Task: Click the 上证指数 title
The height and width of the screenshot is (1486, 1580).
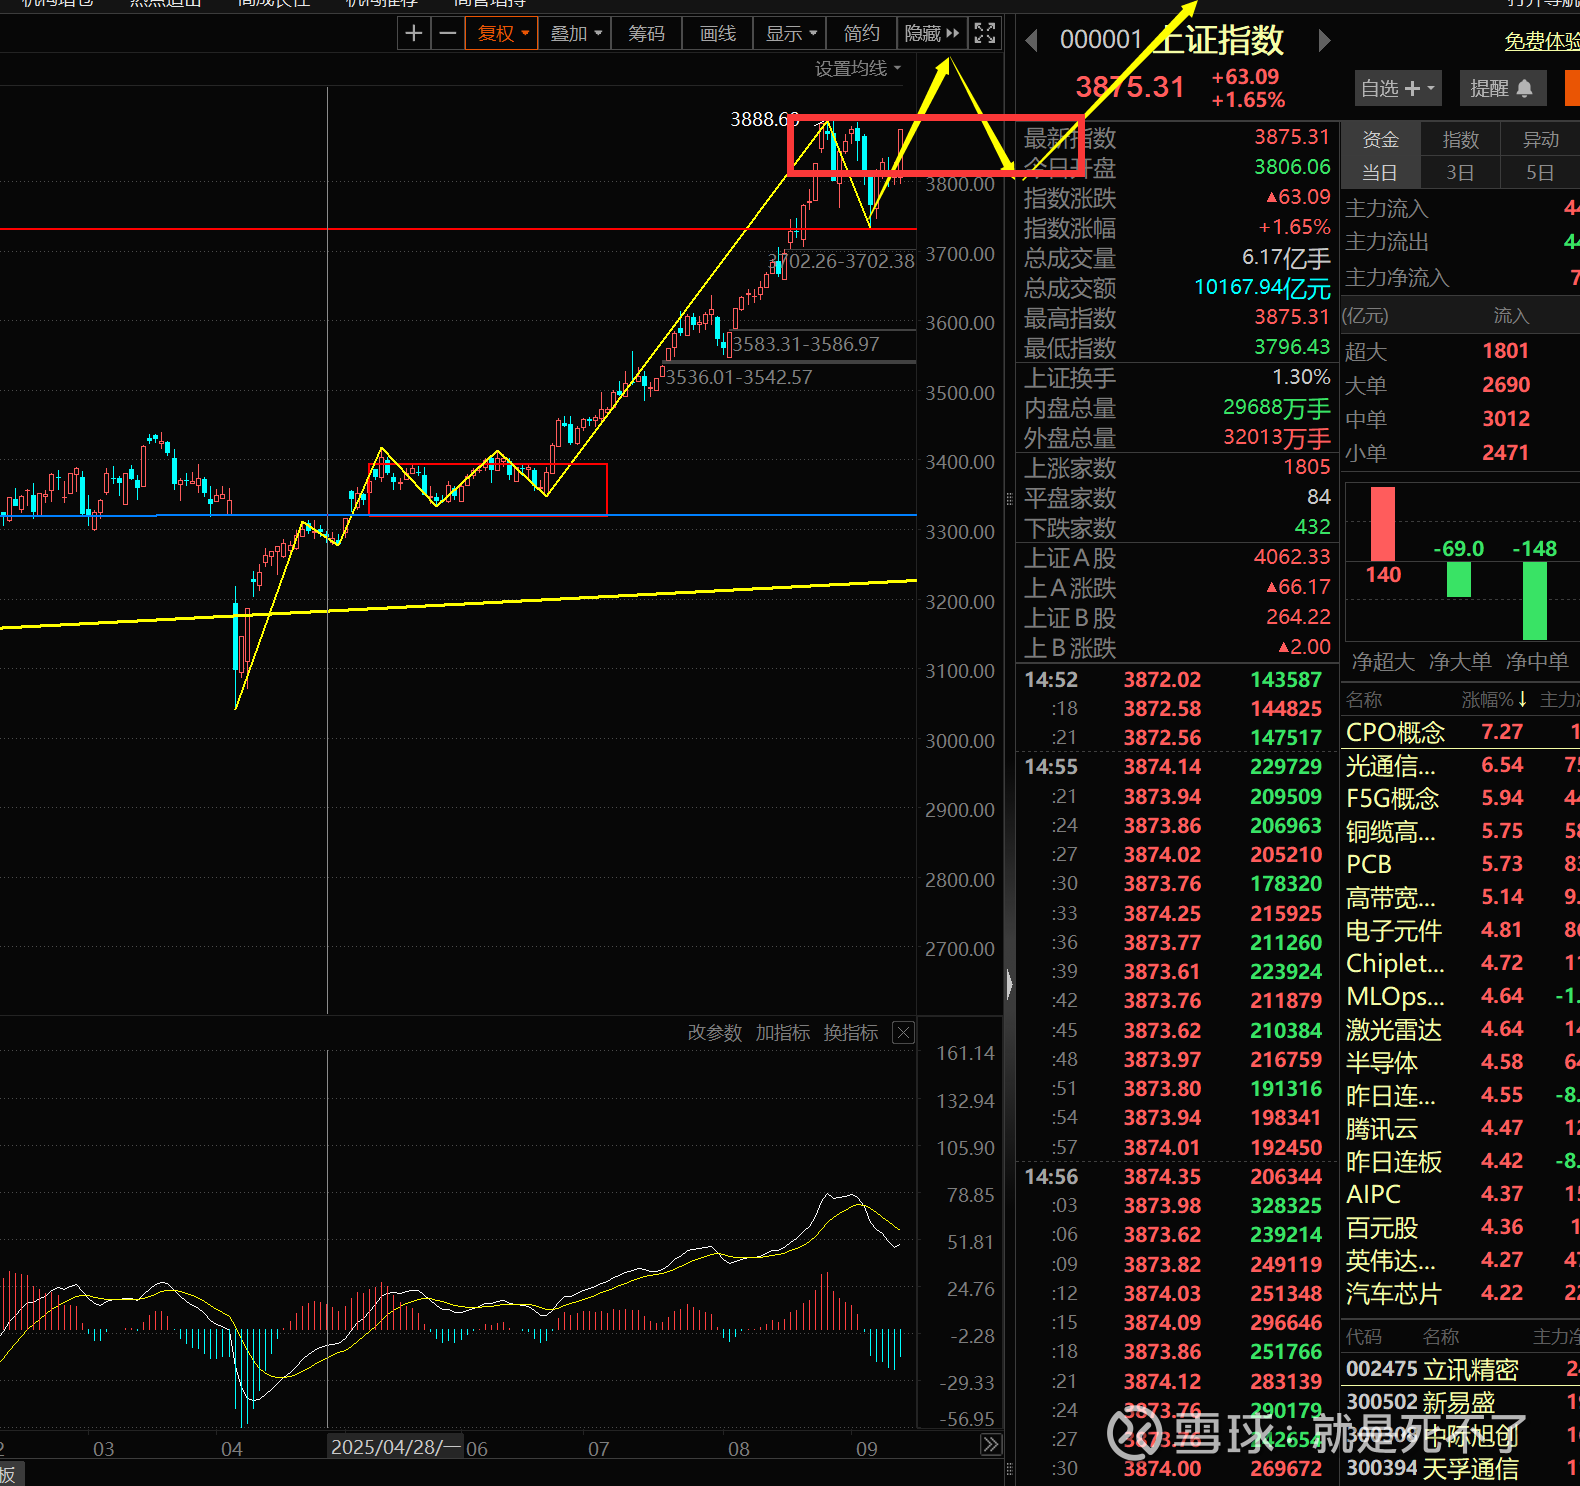Action: point(1220,40)
